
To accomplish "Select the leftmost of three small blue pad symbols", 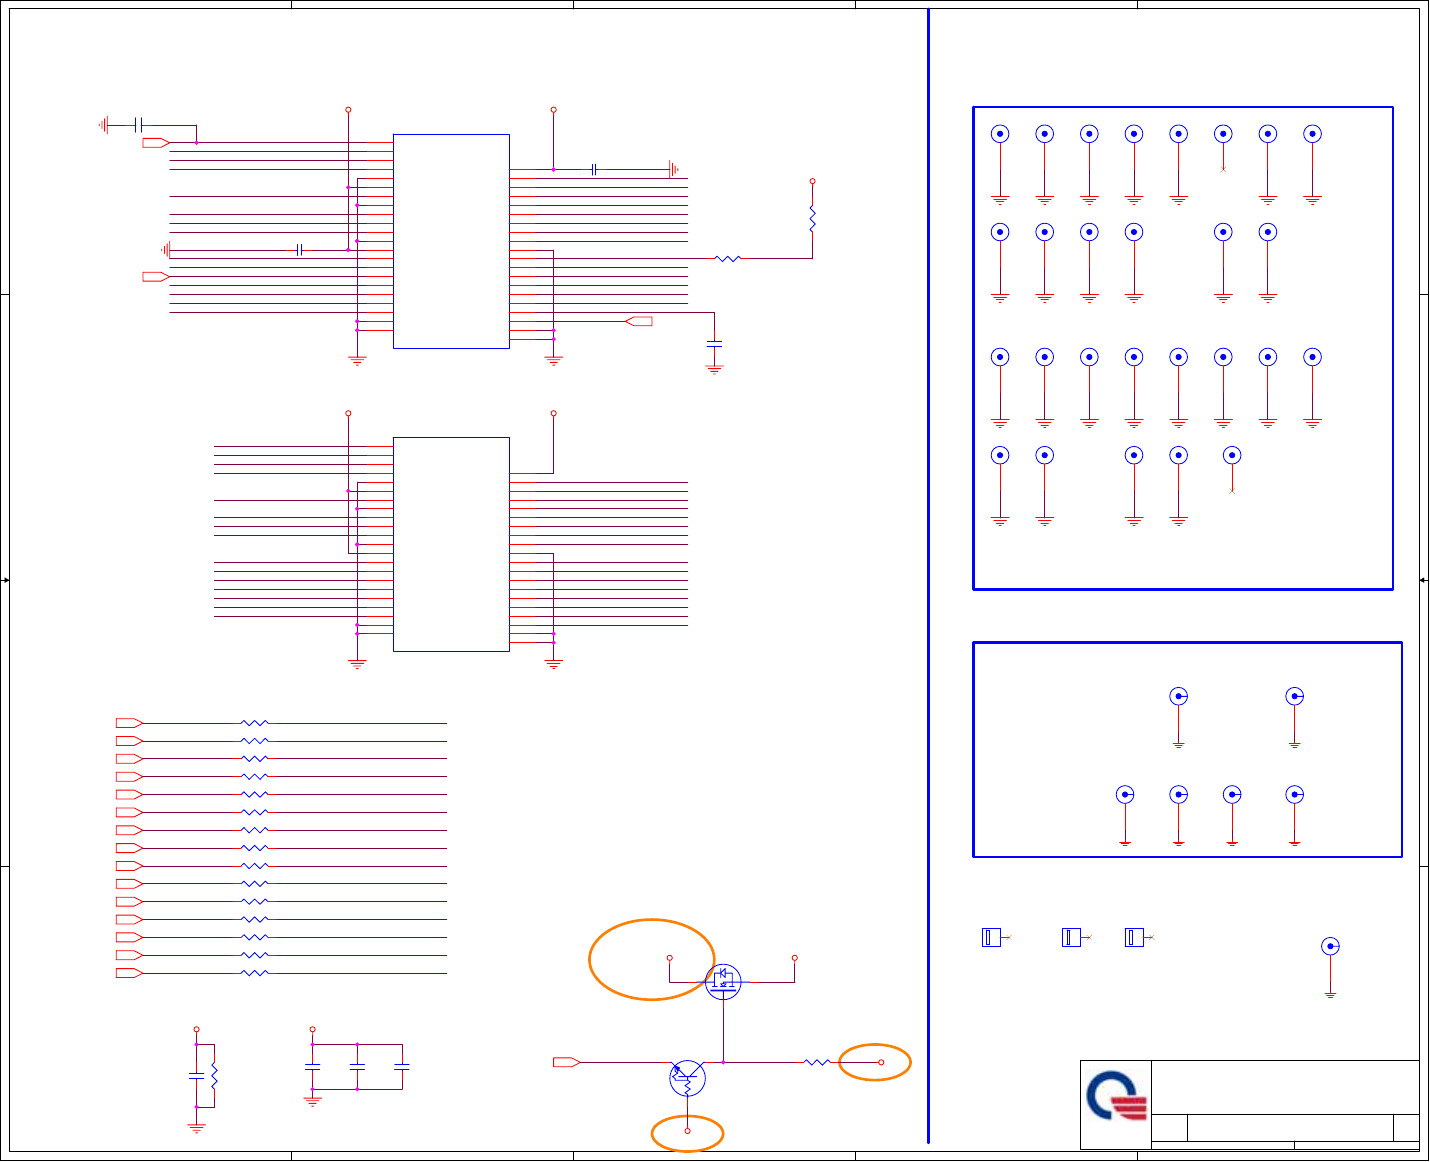I will [x=991, y=937].
